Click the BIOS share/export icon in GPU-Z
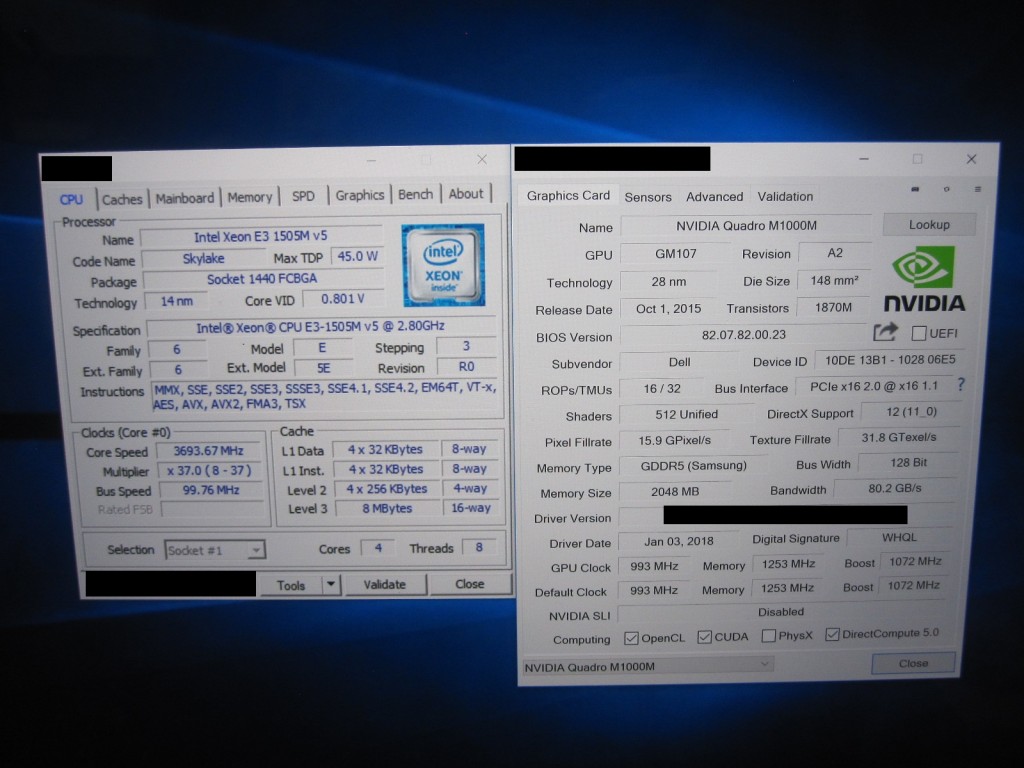 (x=885, y=332)
